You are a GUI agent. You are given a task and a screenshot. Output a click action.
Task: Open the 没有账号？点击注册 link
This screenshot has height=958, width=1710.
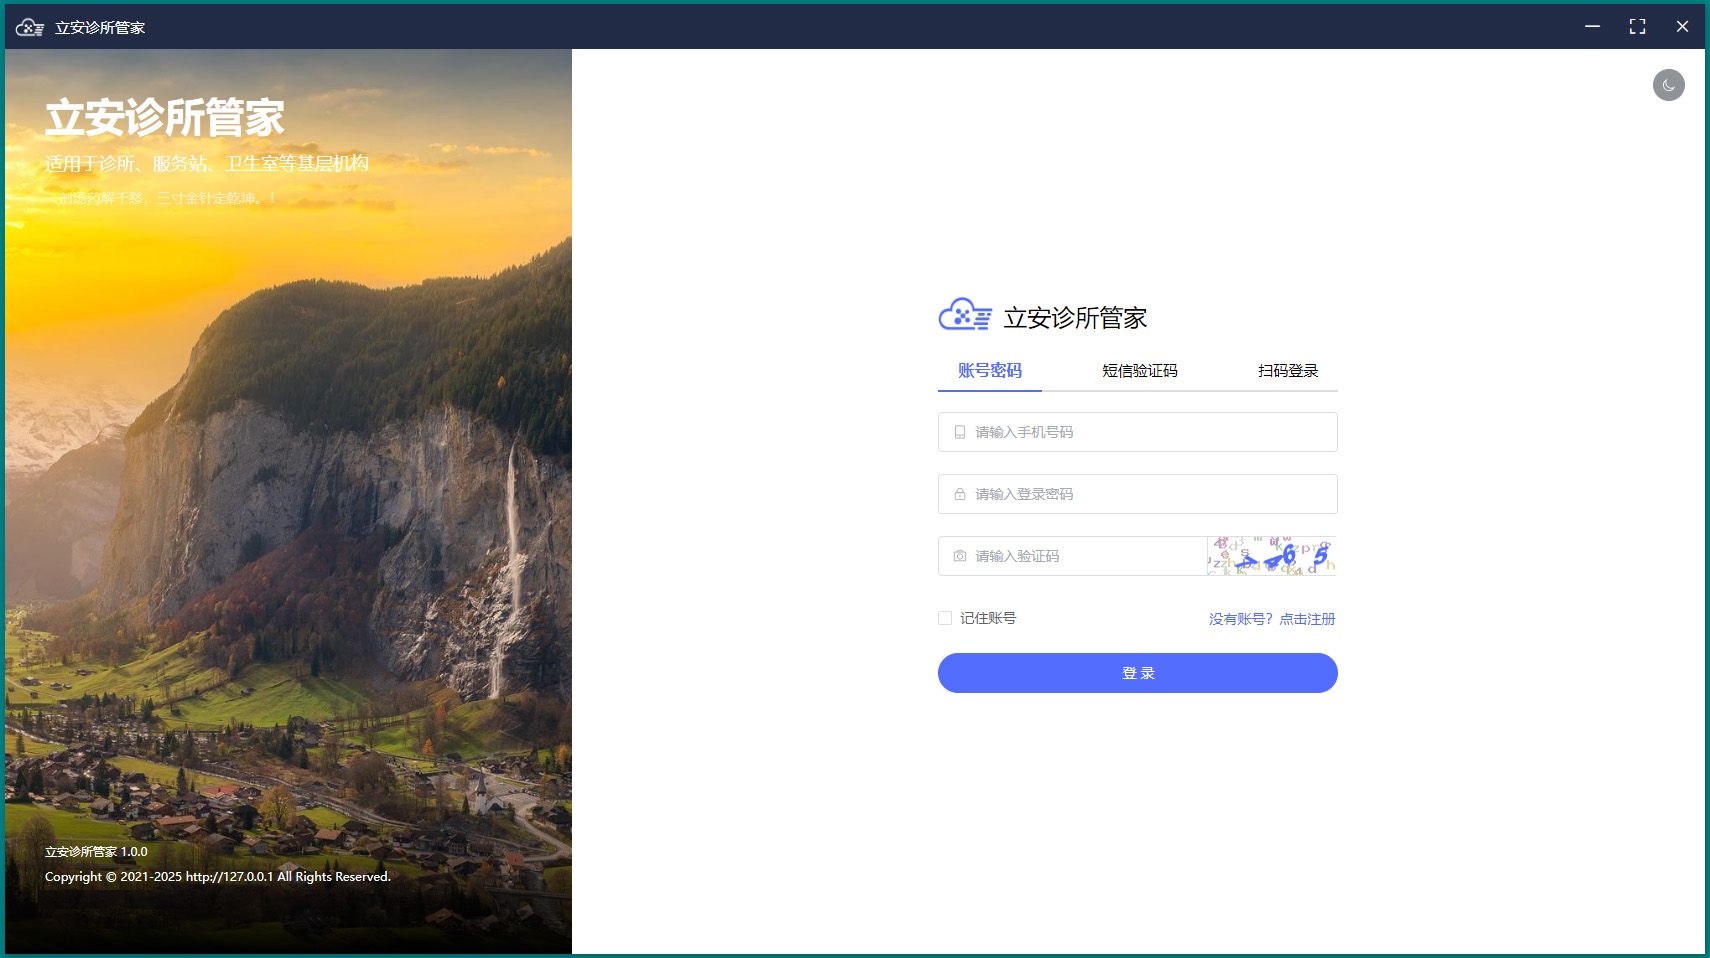coord(1272,619)
